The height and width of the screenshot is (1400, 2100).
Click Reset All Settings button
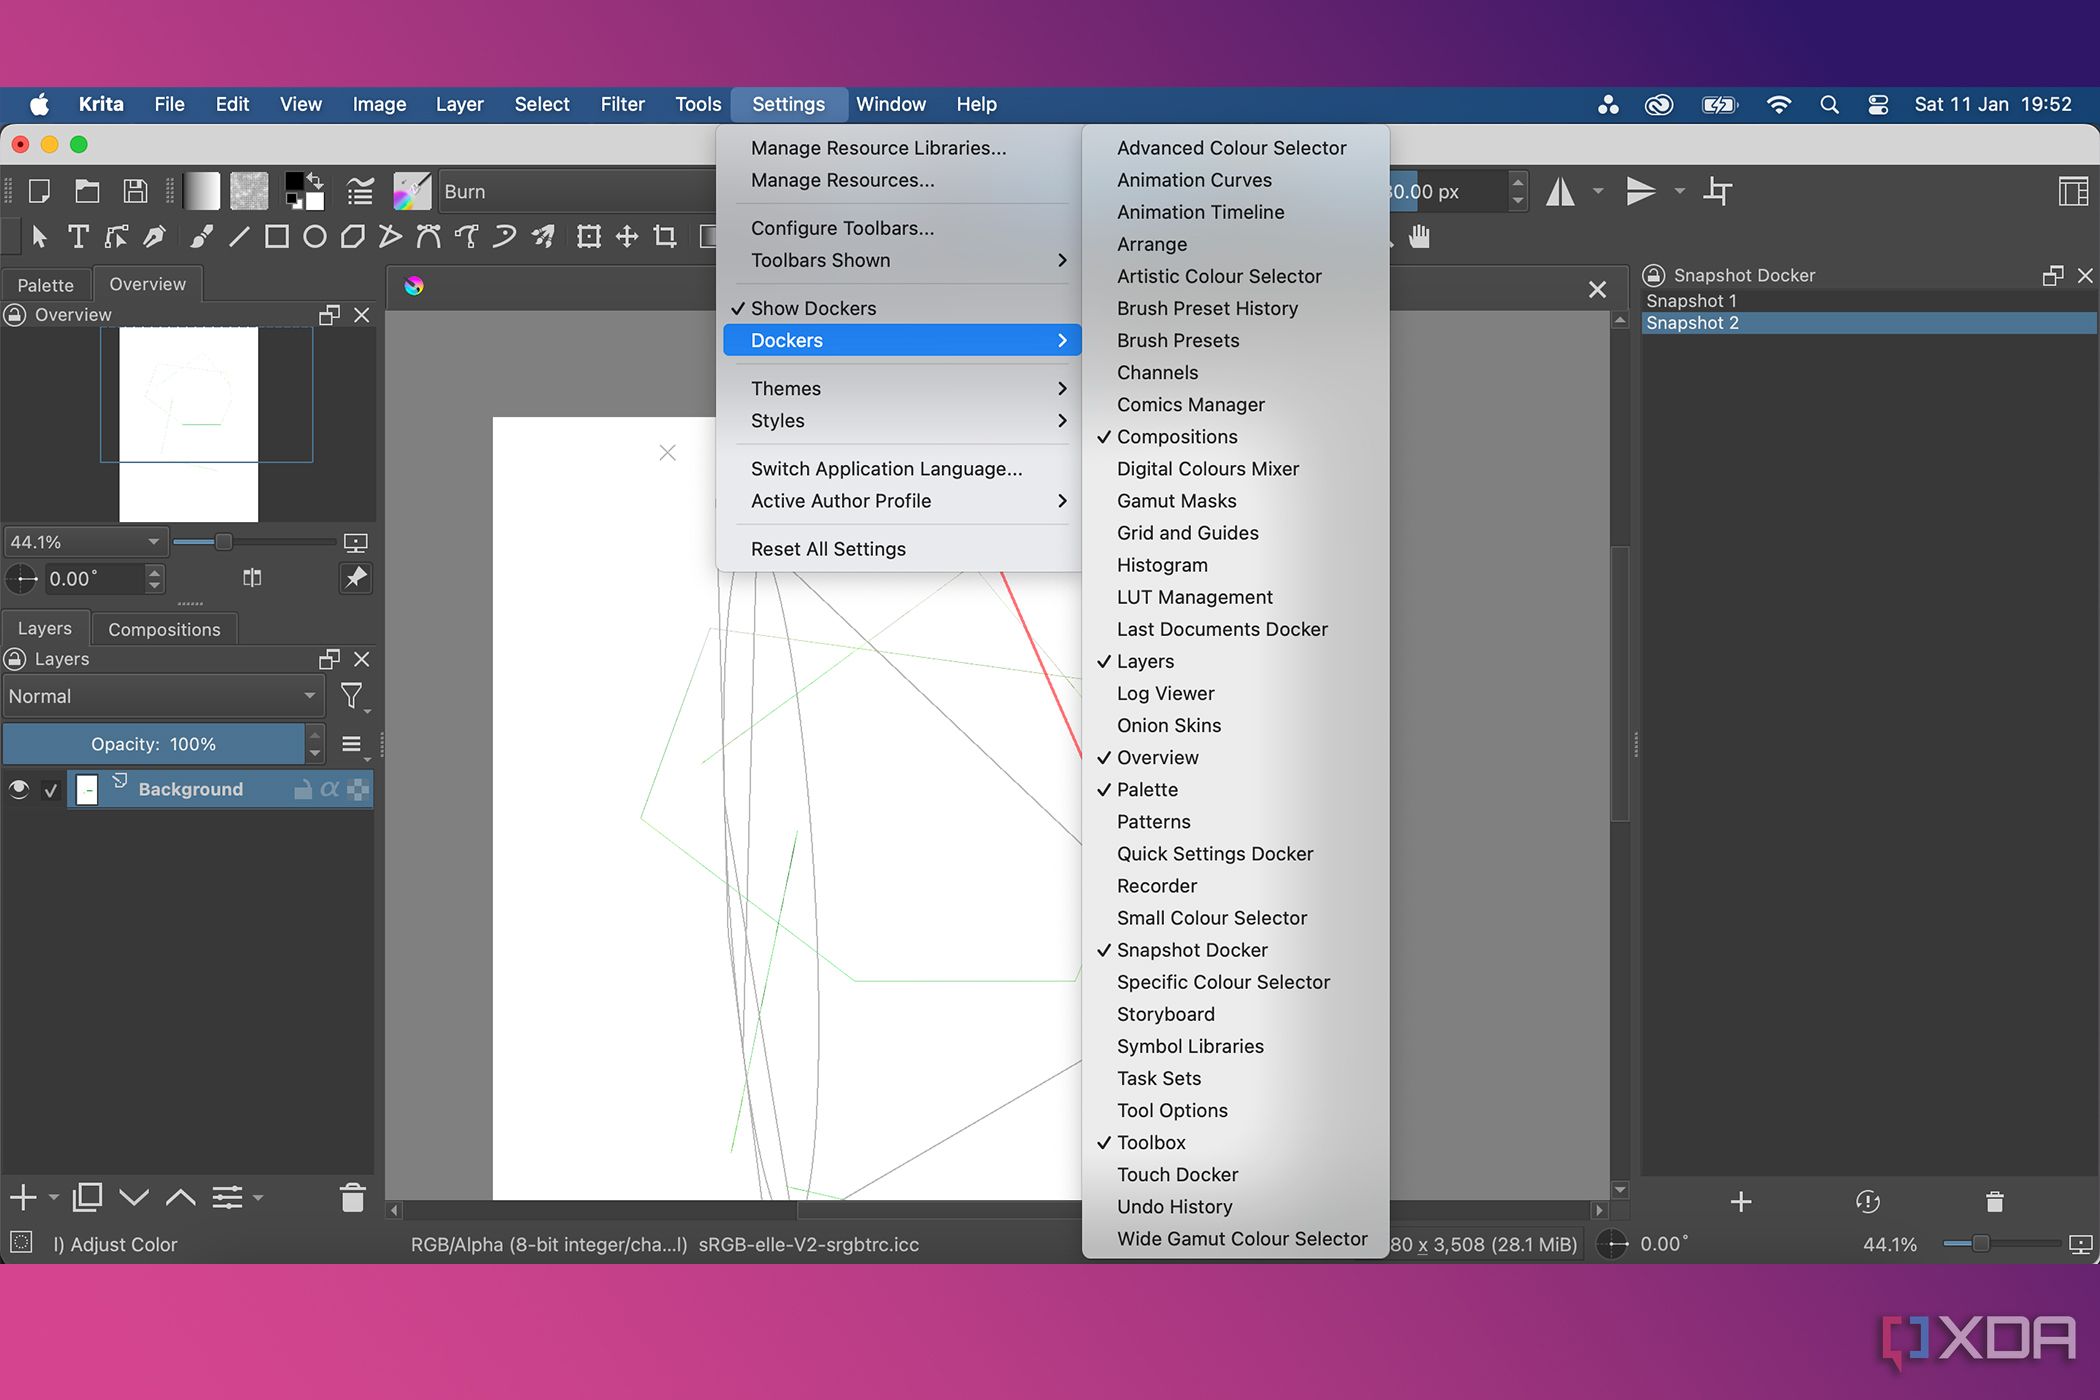tap(825, 547)
